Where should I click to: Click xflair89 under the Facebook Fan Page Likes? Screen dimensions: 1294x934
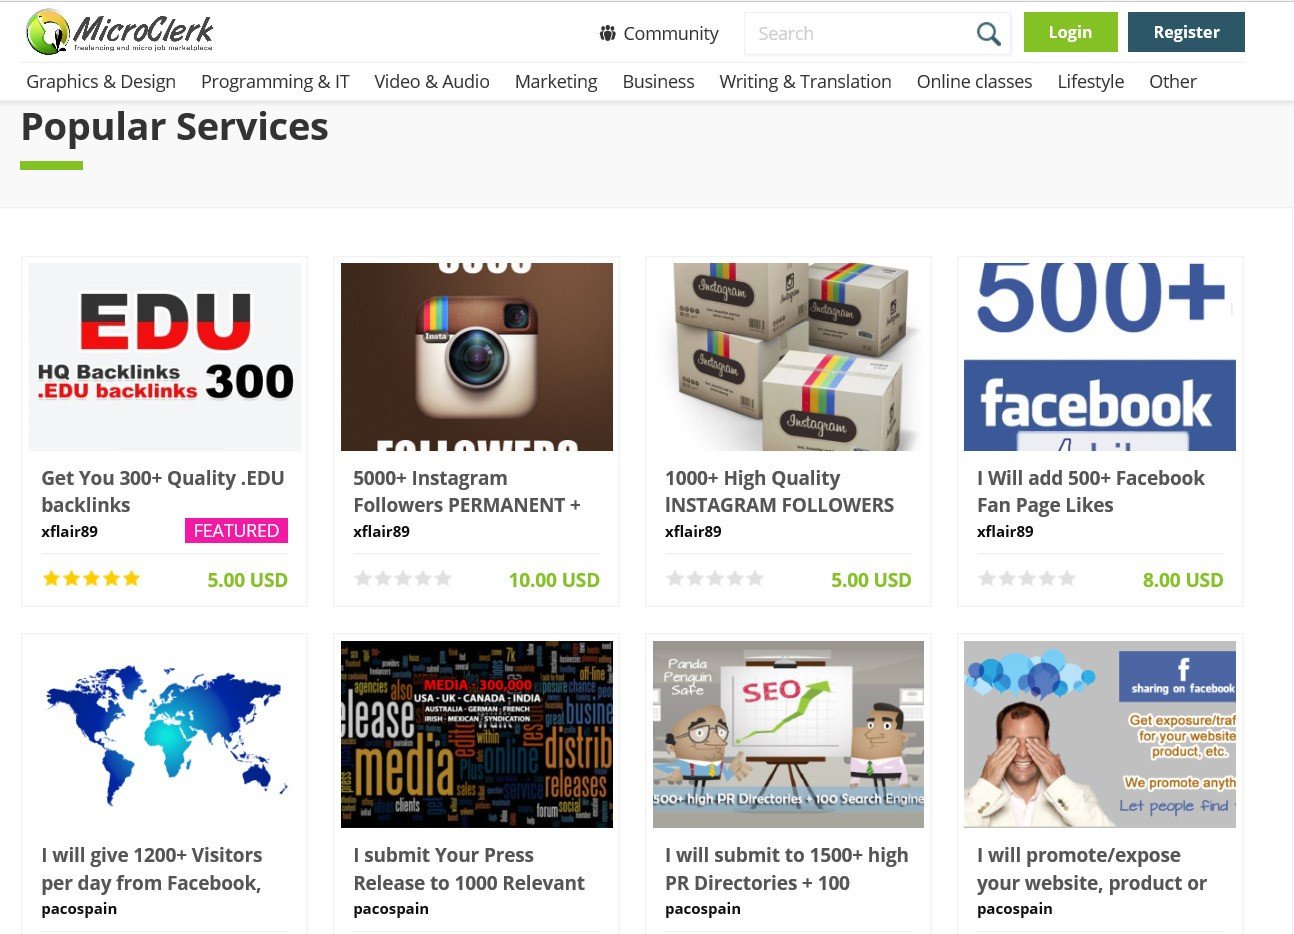(1006, 531)
